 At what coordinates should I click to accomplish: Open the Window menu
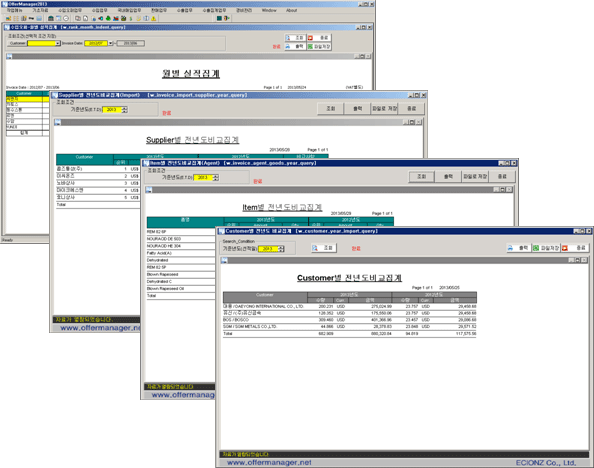coord(269,11)
